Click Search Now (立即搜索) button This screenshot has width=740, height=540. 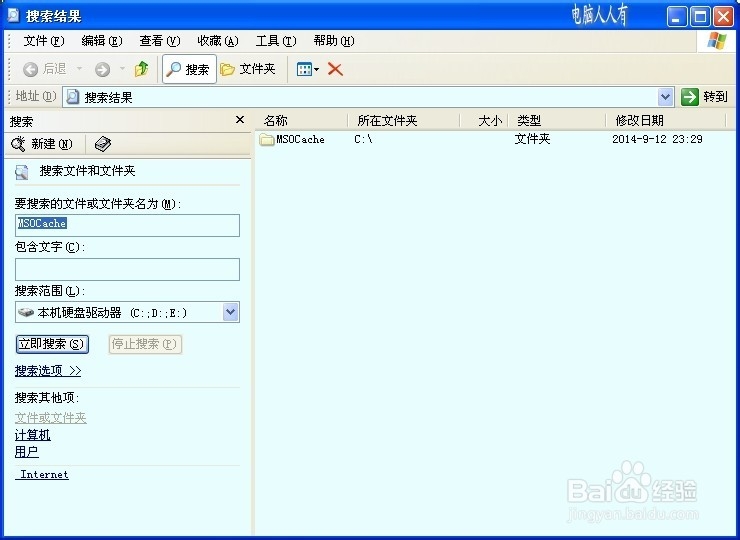point(52,344)
